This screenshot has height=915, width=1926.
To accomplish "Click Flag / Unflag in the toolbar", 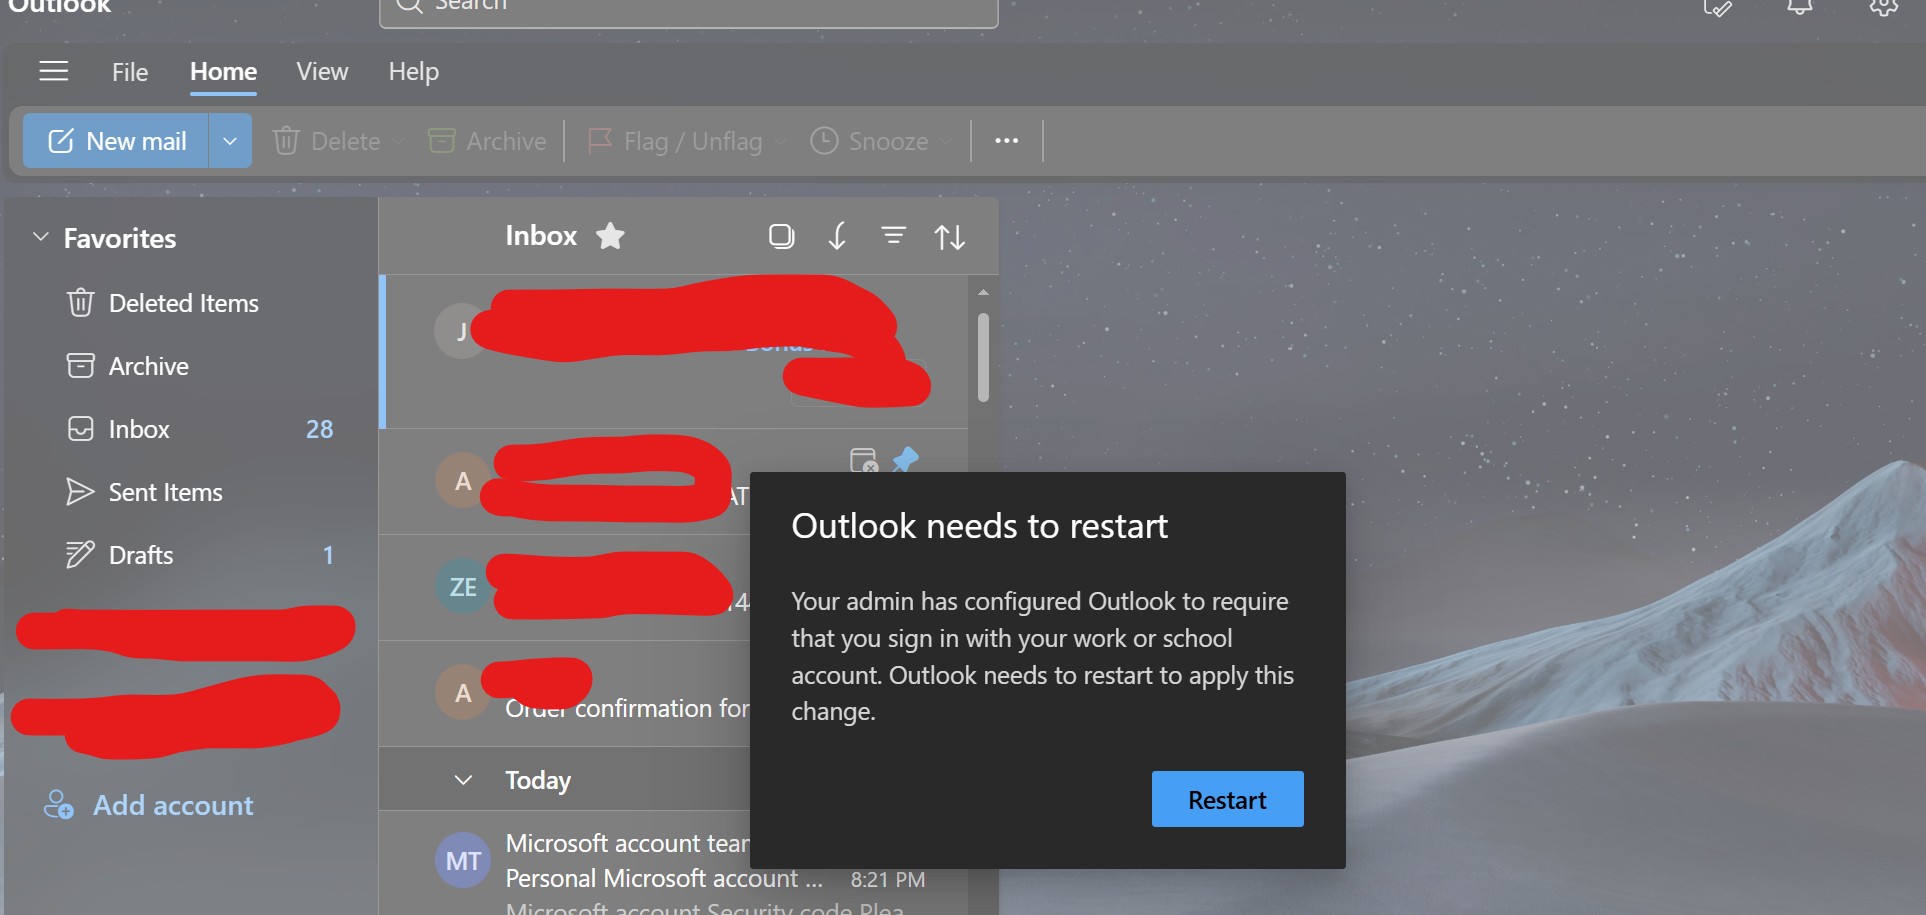I will (x=675, y=141).
